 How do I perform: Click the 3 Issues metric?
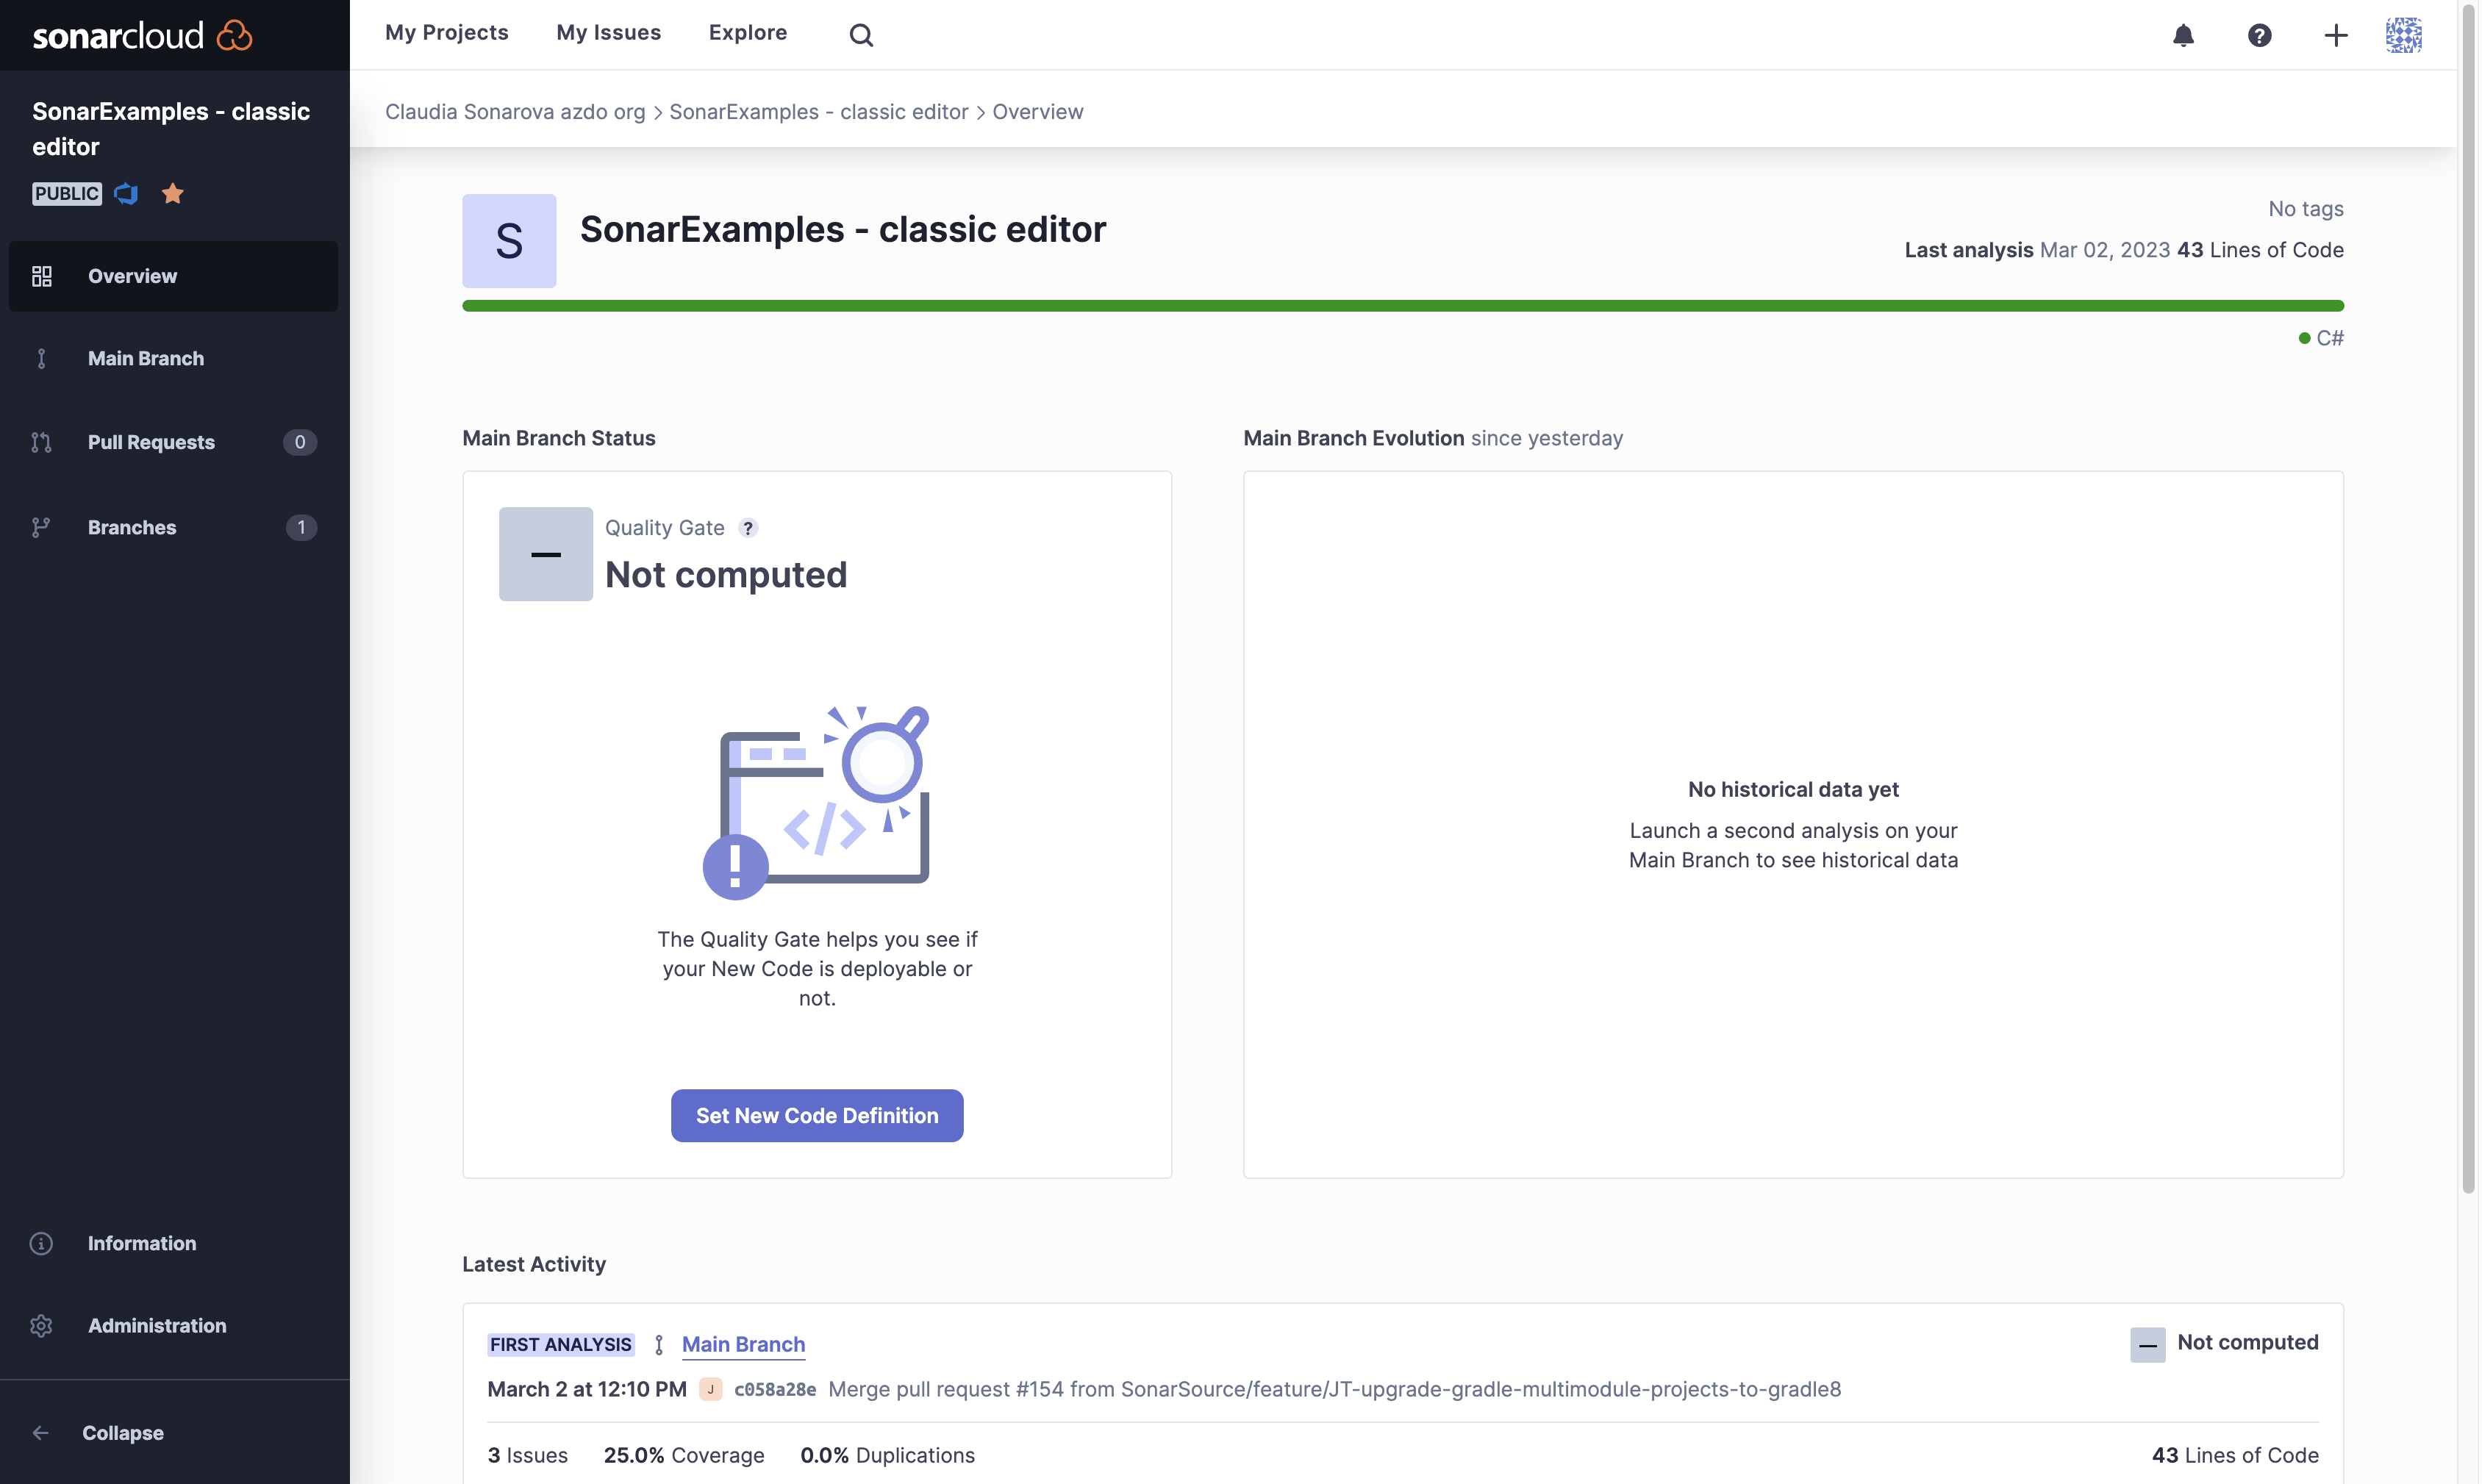coord(528,1455)
